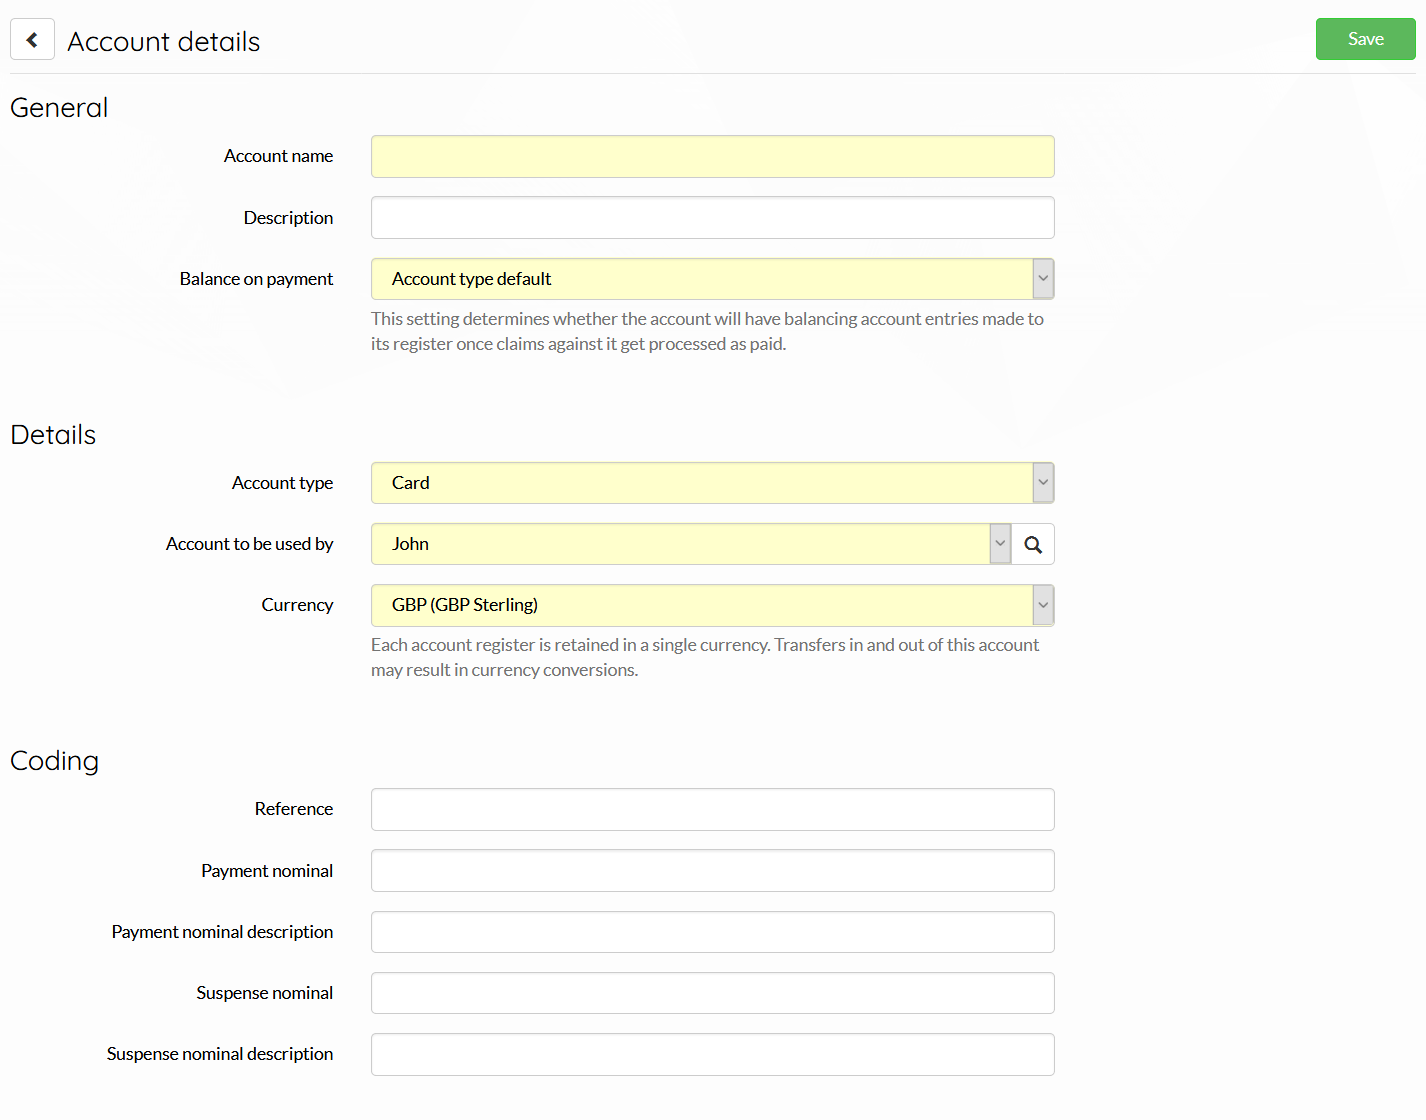Screen dimensions: 1426x1120
Task: Click the General section heading
Action: coord(59,108)
